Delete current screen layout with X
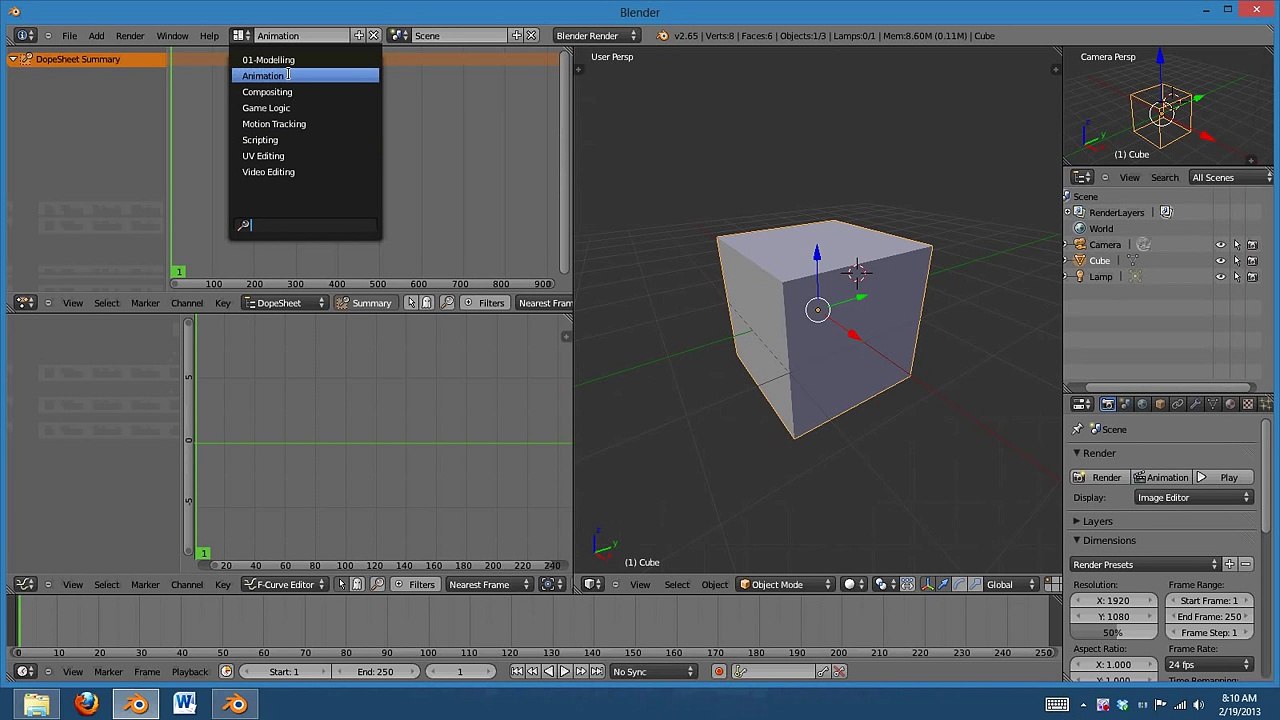1280x720 pixels. (373, 36)
